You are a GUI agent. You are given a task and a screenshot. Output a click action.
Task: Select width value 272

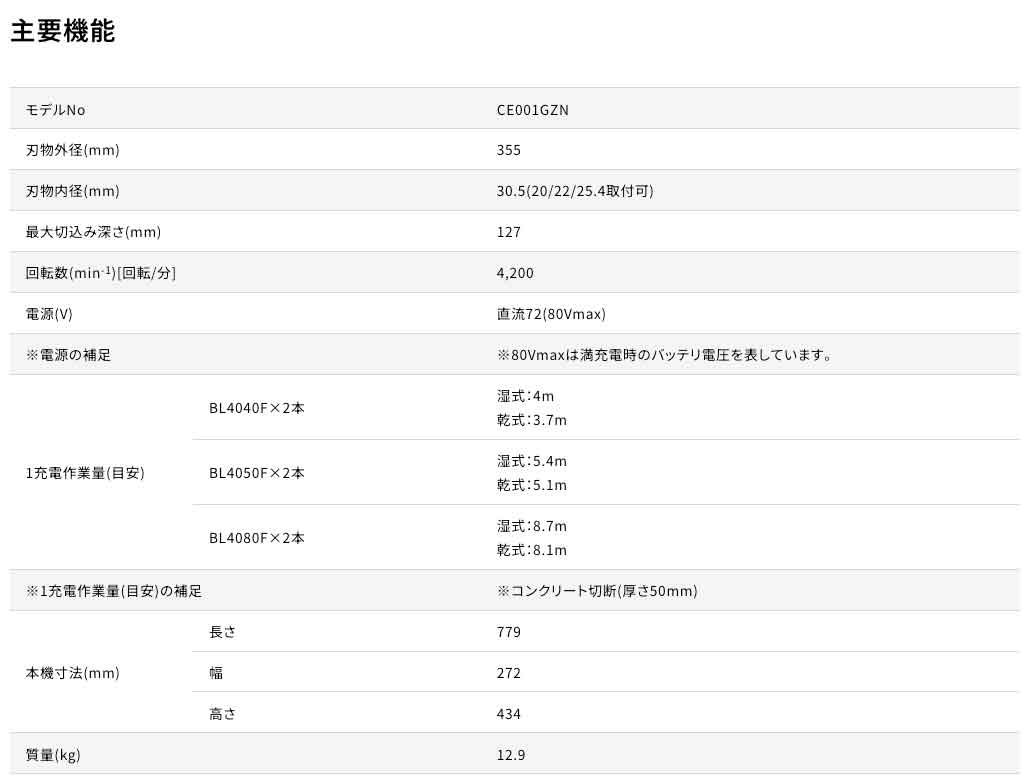pyautogui.click(x=508, y=673)
